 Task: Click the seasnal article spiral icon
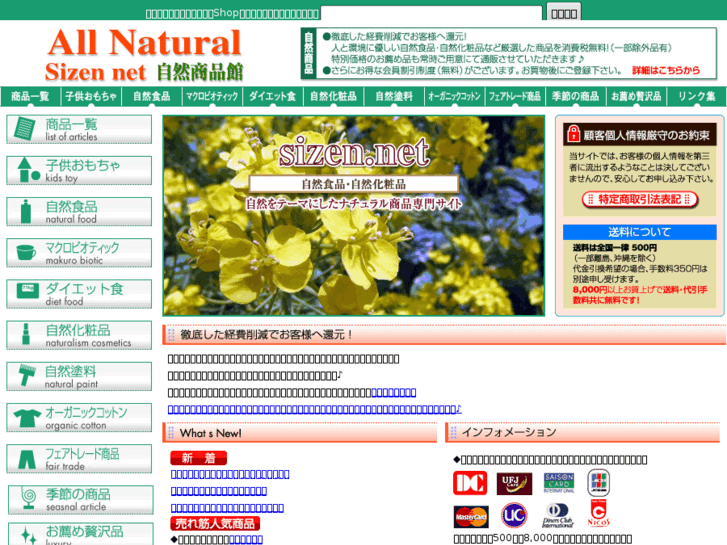28,499
